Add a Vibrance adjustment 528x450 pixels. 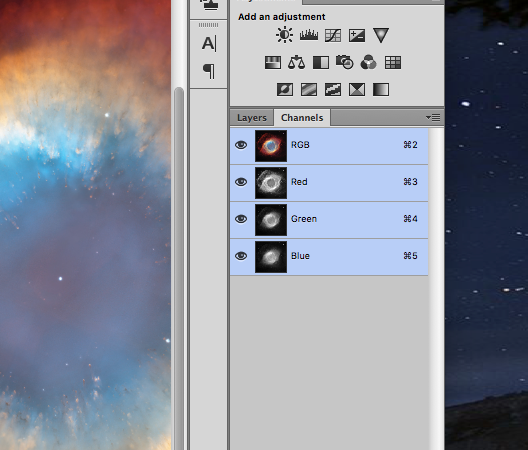(381, 35)
